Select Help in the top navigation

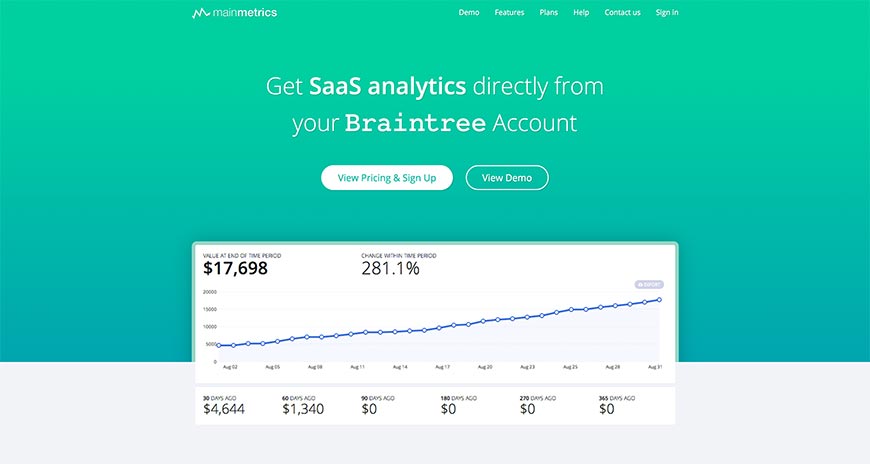tap(581, 13)
